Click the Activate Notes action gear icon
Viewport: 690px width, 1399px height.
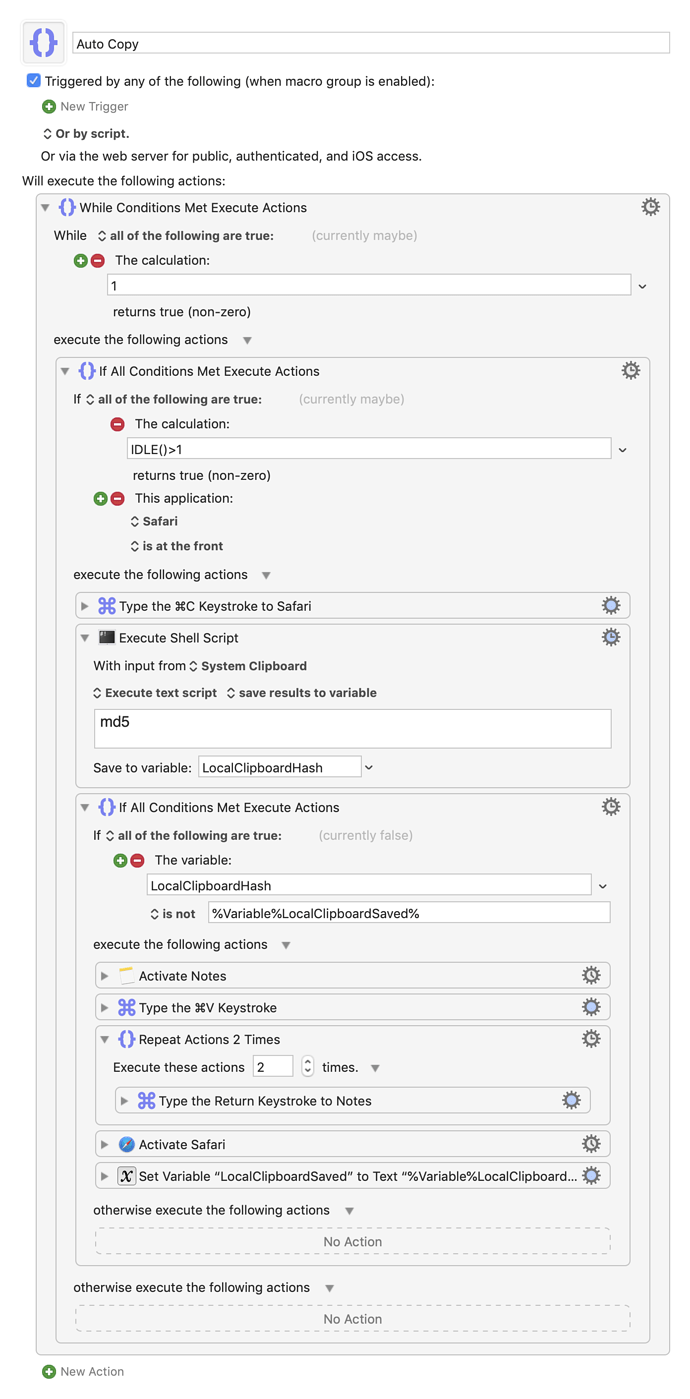pyautogui.click(x=591, y=975)
